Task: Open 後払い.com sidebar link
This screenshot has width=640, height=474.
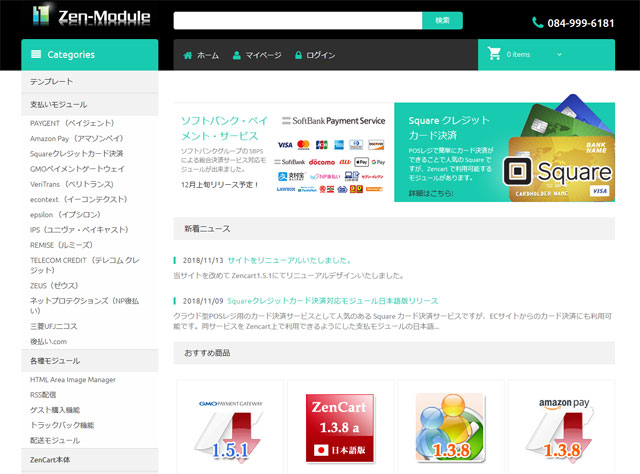Action: (48, 341)
